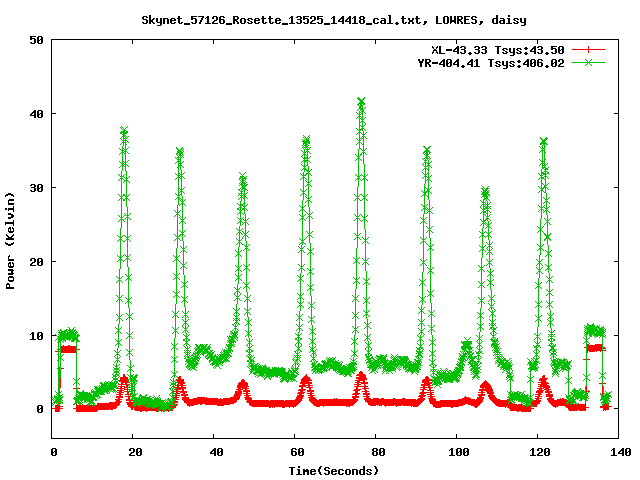Click the x-axis tick label 140

(620, 452)
